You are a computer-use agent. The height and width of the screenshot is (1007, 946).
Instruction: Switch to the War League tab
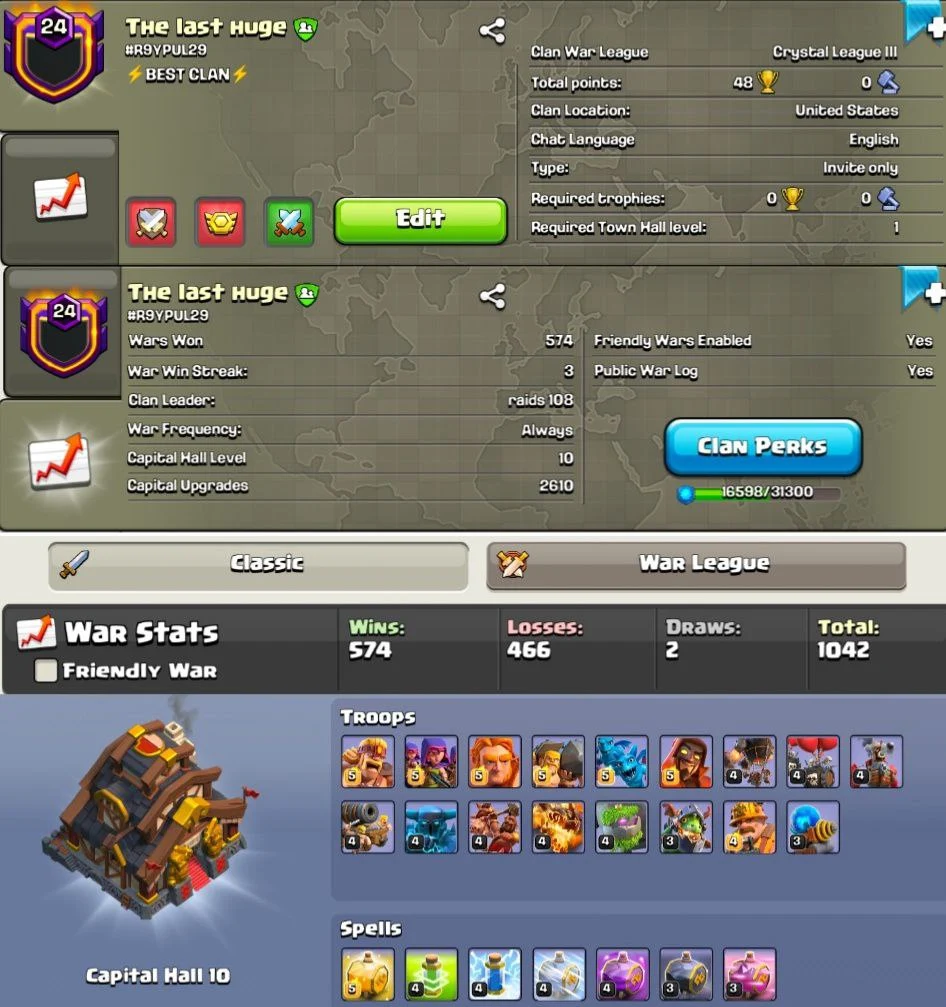pyautogui.click(x=696, y=565)
